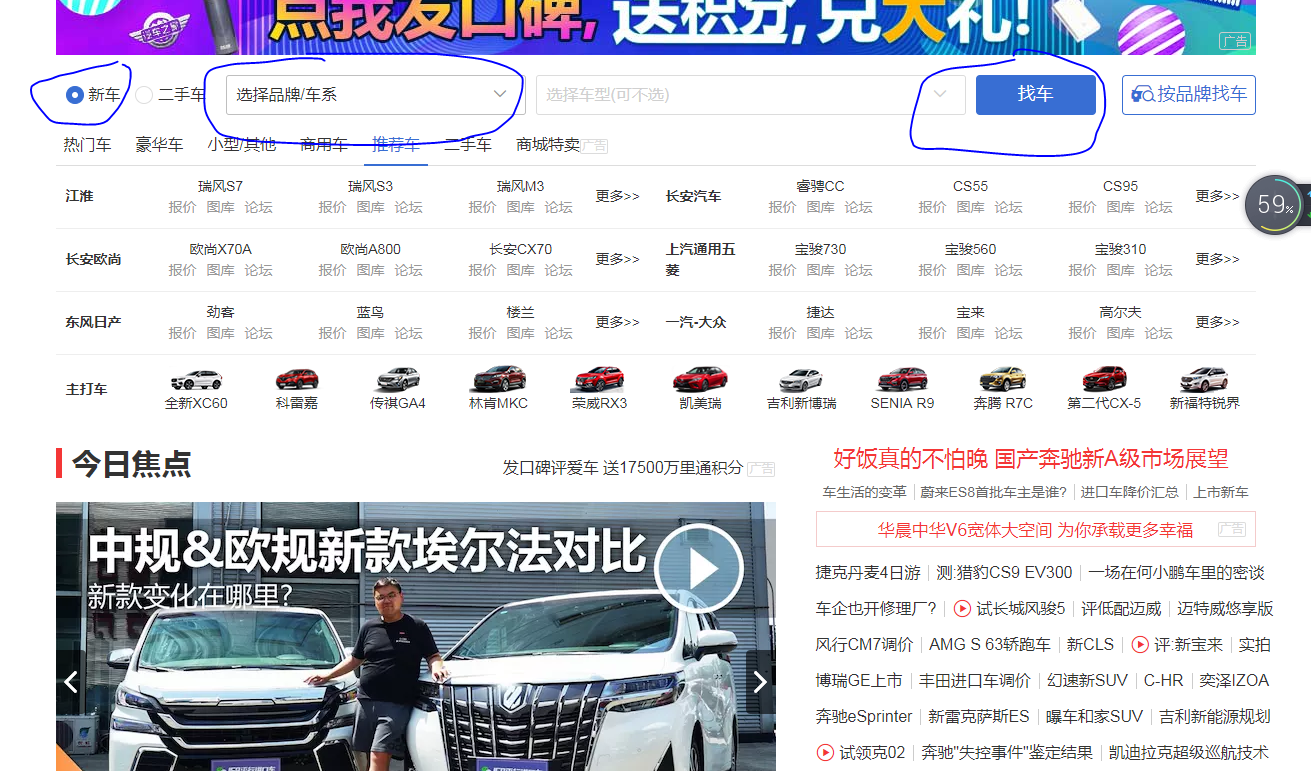Screen dimensions: 1311x771
Task: Open the 博瑞GE上市 news link
Action: coord(859,681)
